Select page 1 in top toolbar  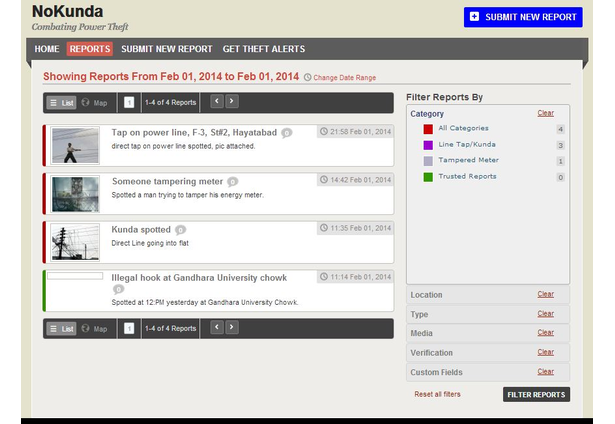pos(129,102)
